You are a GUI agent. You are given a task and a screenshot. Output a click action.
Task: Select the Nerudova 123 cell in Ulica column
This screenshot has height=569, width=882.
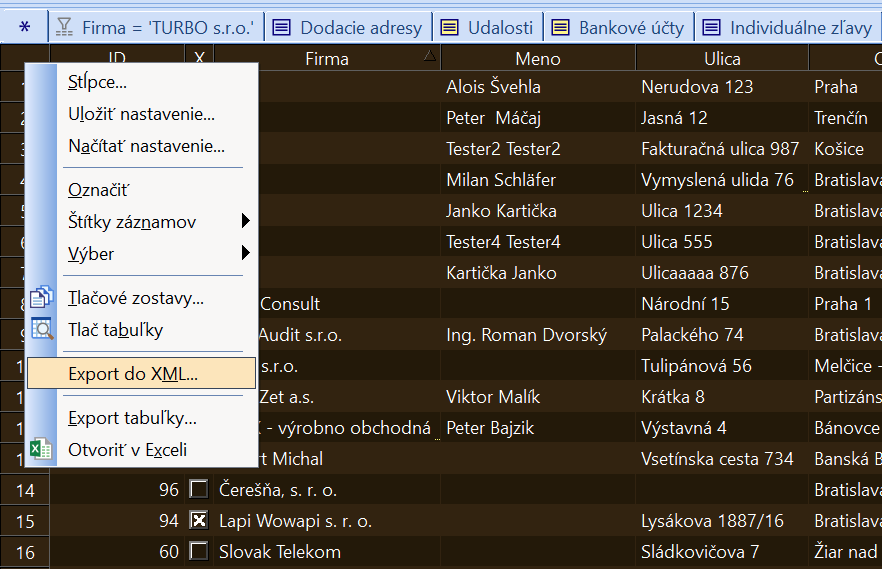click(x=697, y=87)
